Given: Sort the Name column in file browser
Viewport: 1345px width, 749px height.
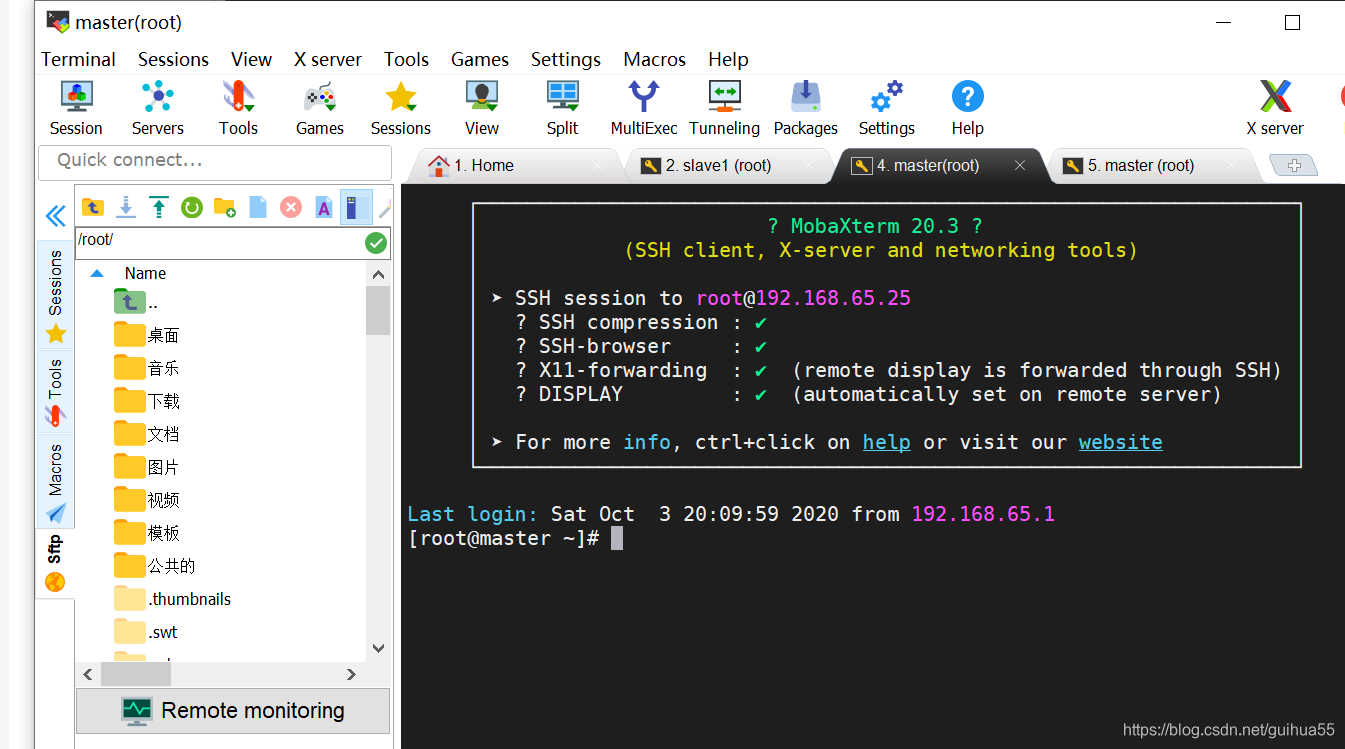Looking at the screenshot, I should tap(143, 272).
